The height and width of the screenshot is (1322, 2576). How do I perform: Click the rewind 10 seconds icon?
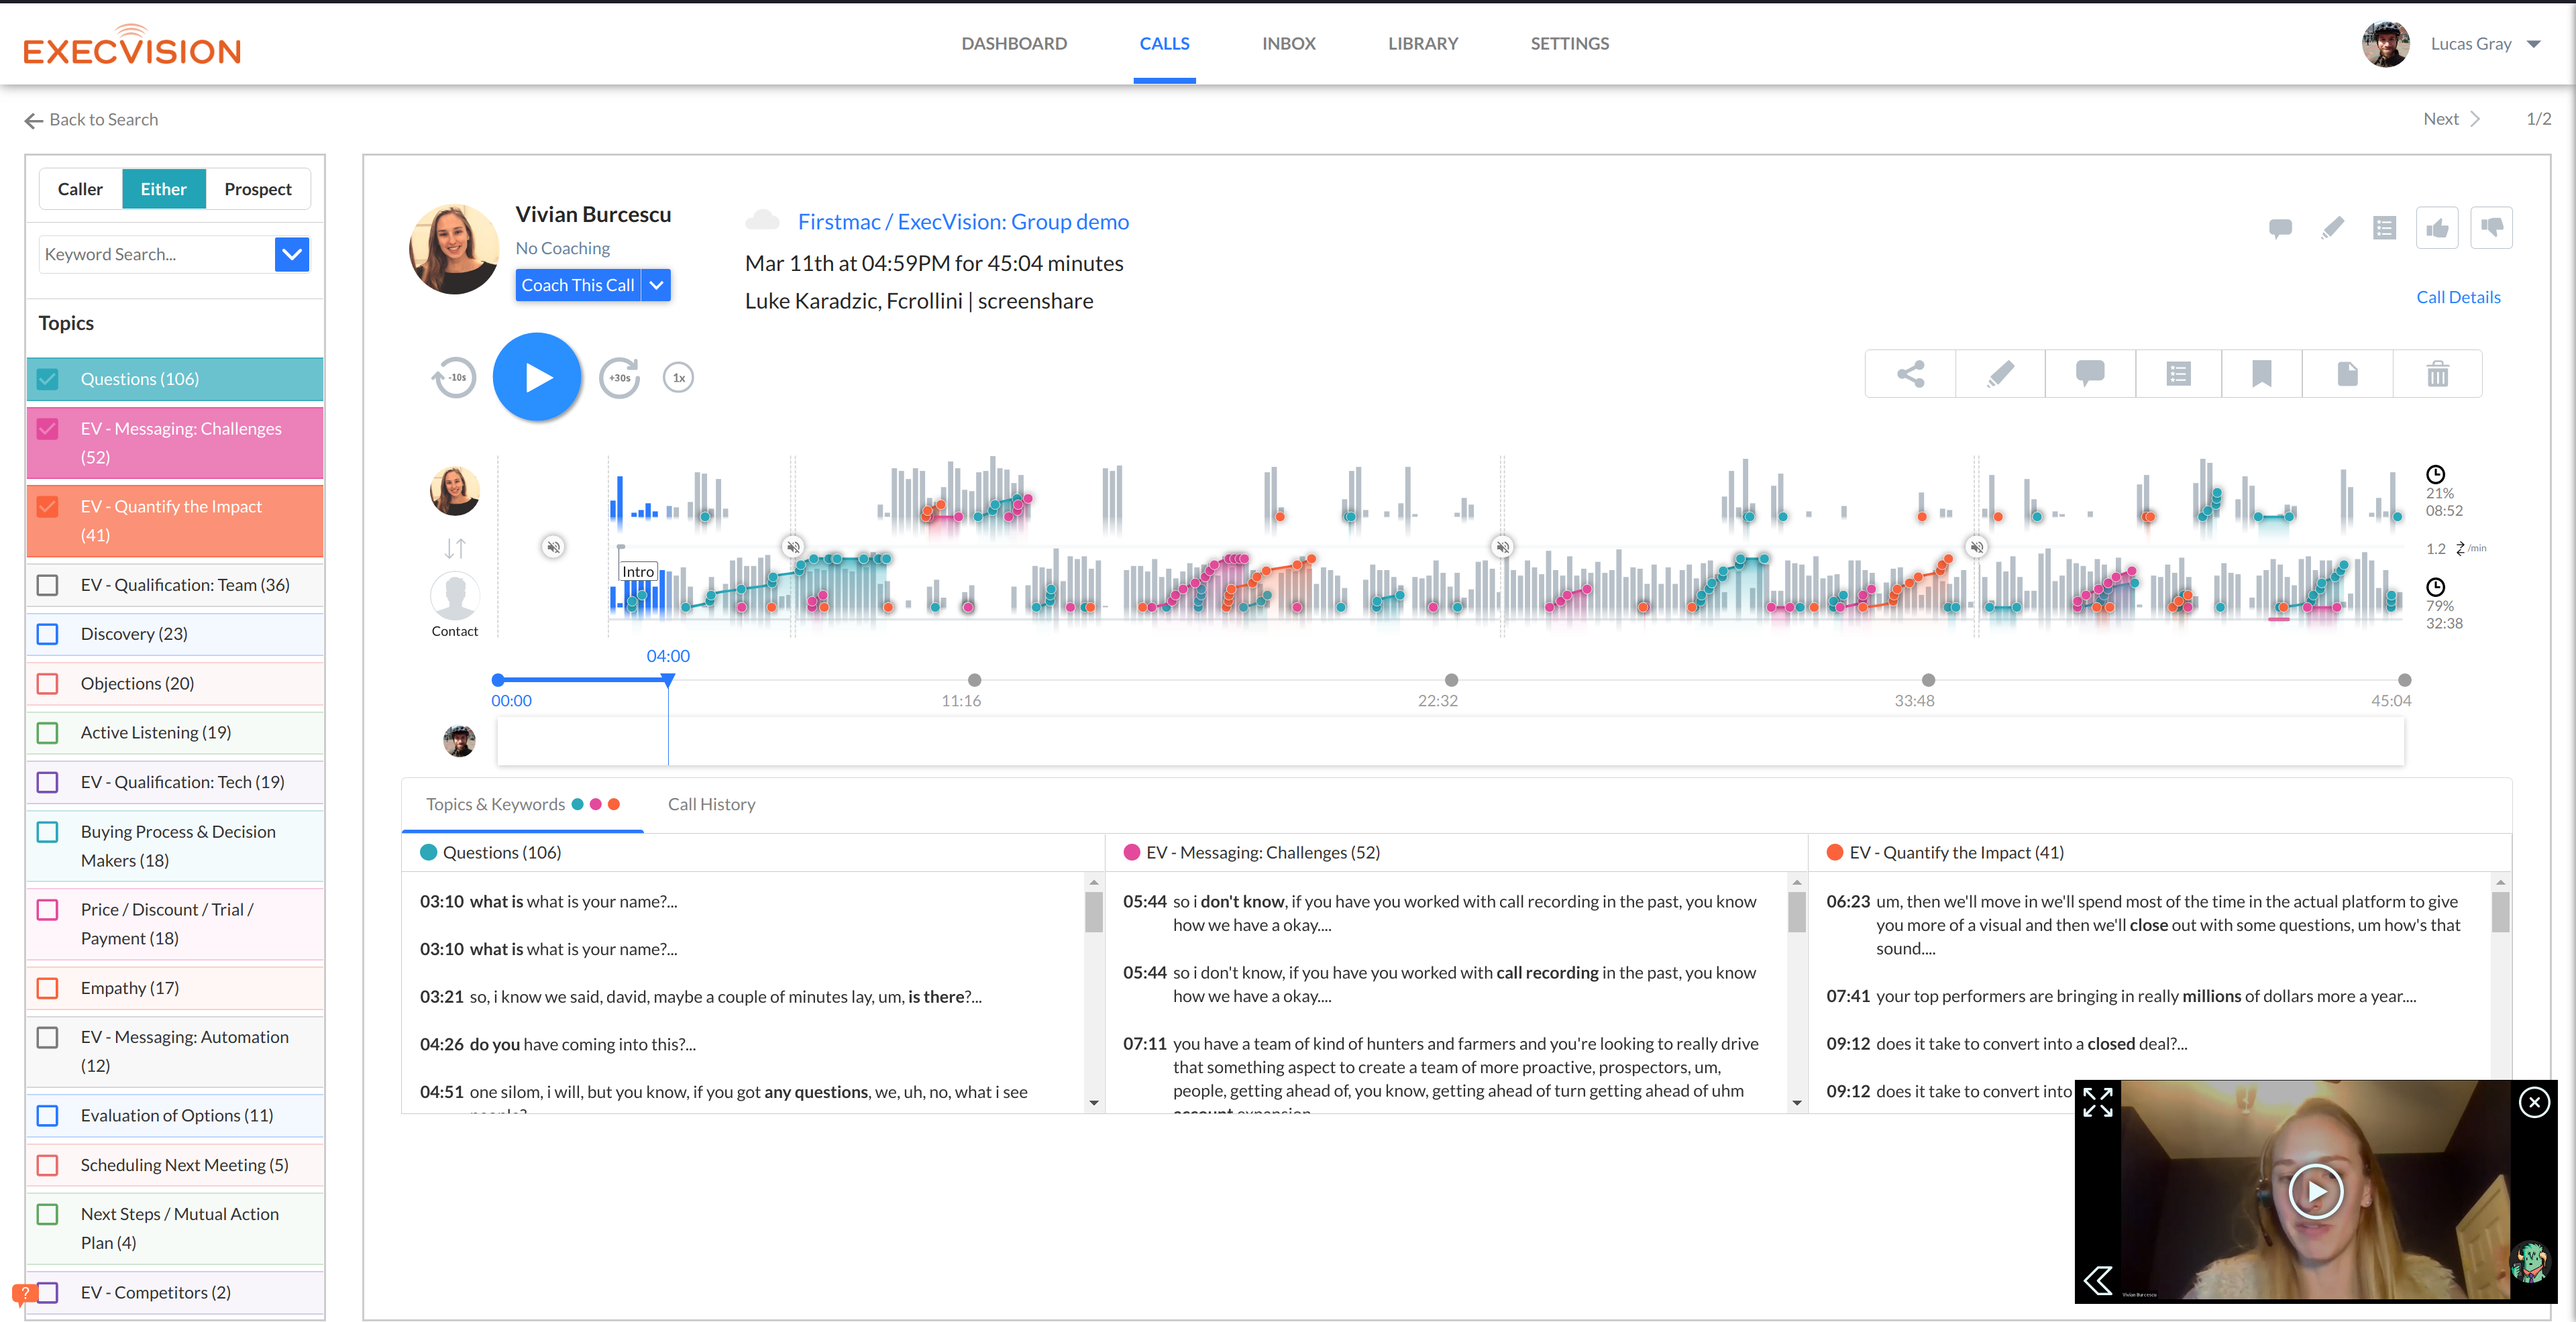(455, 378)
